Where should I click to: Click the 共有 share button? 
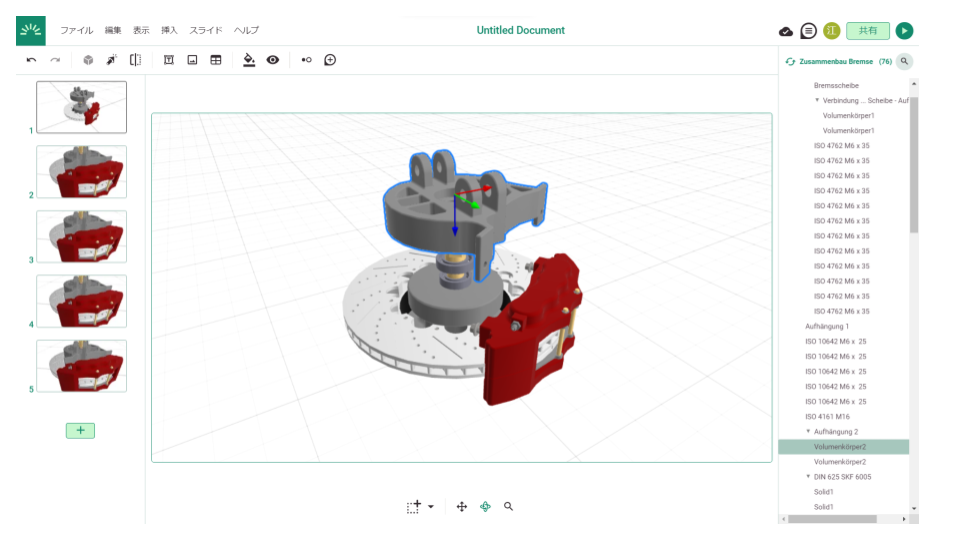pos(867,31)
